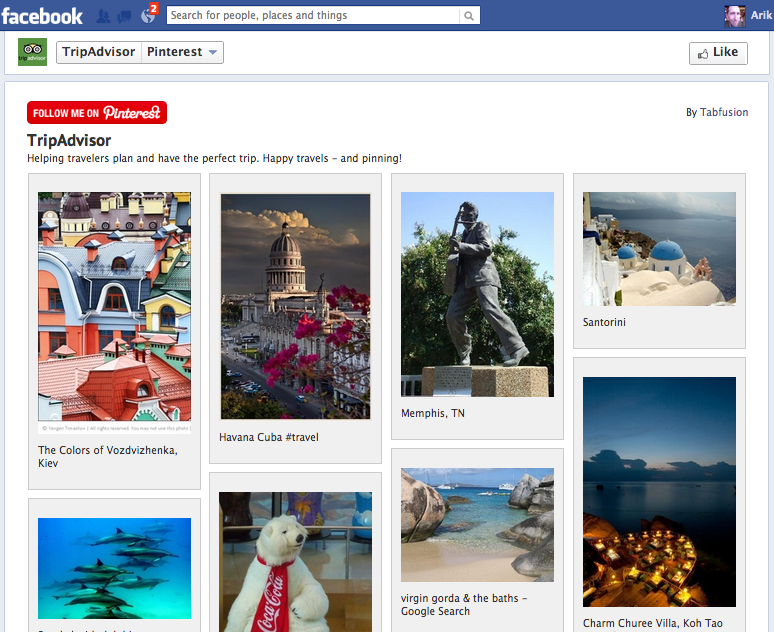Viewport: 774px width, 632px height.
Task: Open the messages icon
Action: (124, 17)
